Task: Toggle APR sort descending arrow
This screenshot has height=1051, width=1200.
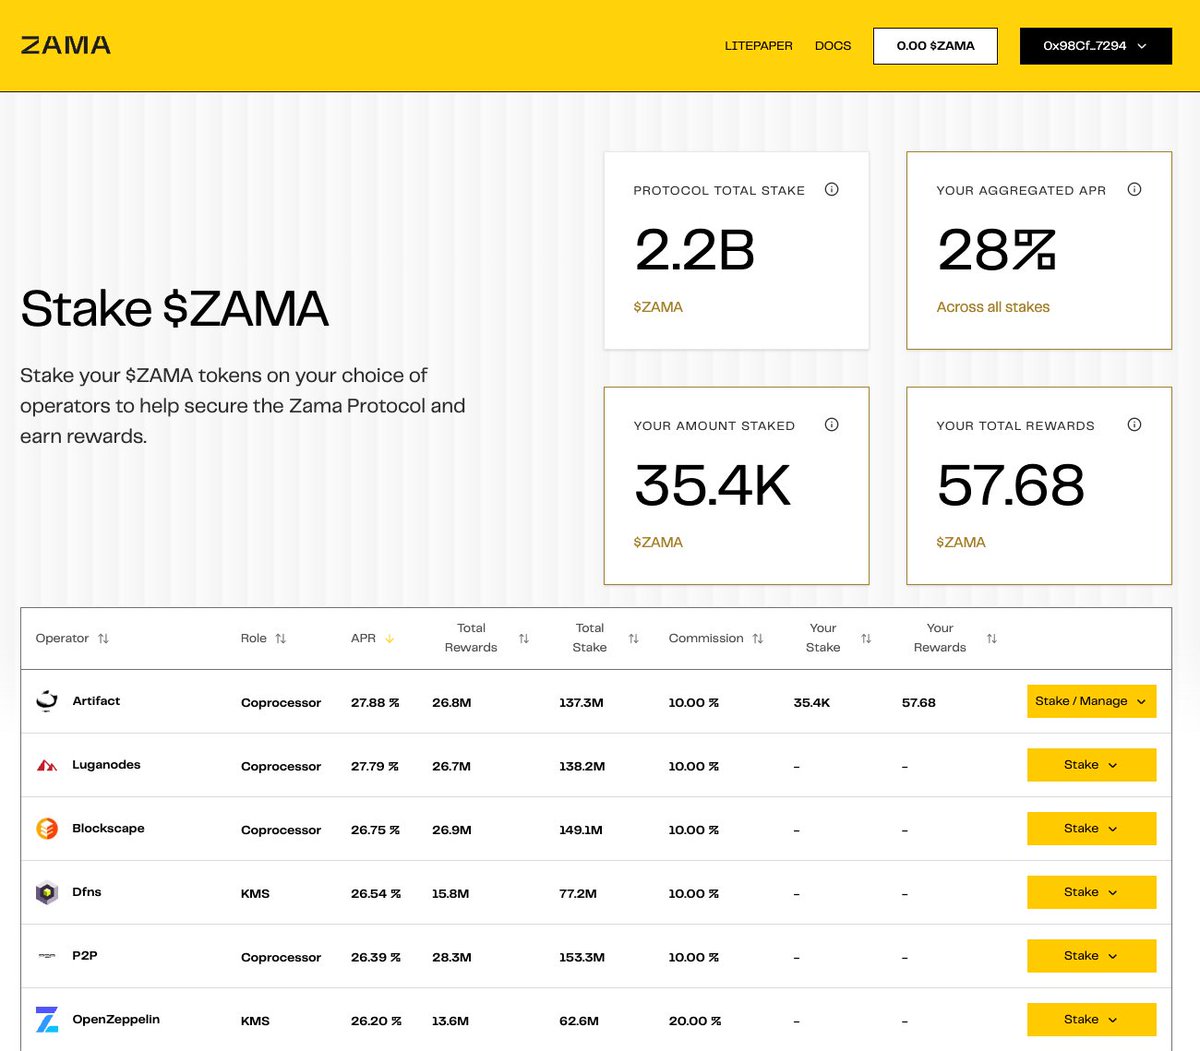Action: pyautogui.click(x=389, y=638)
